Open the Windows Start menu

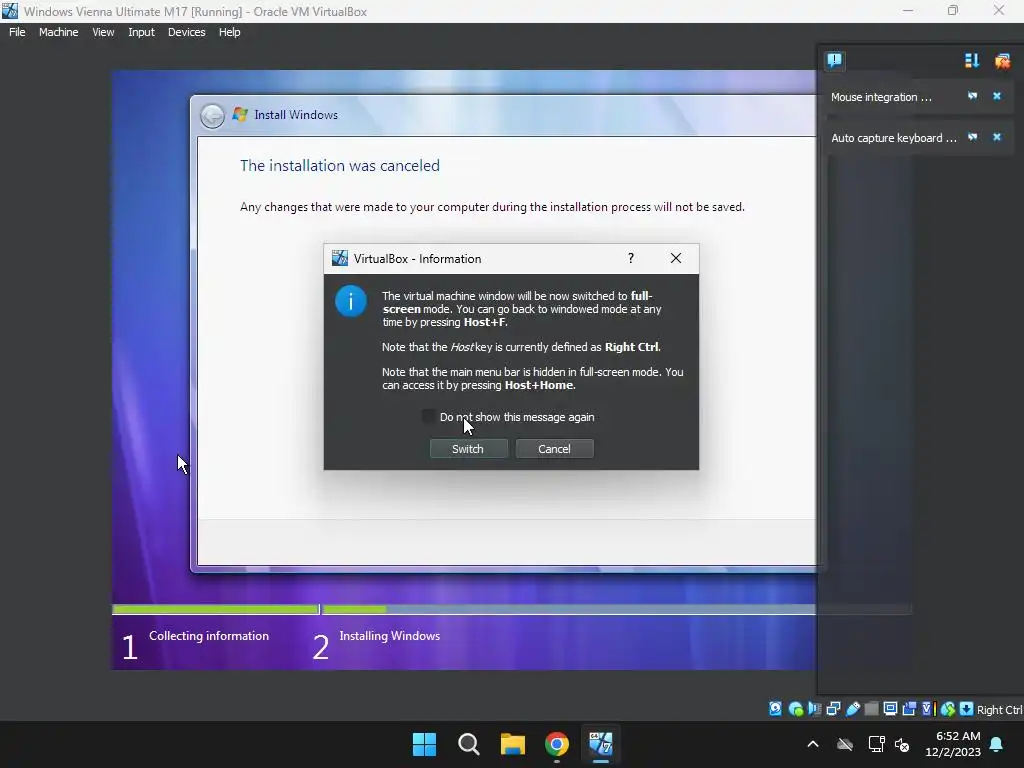[424, 744]
